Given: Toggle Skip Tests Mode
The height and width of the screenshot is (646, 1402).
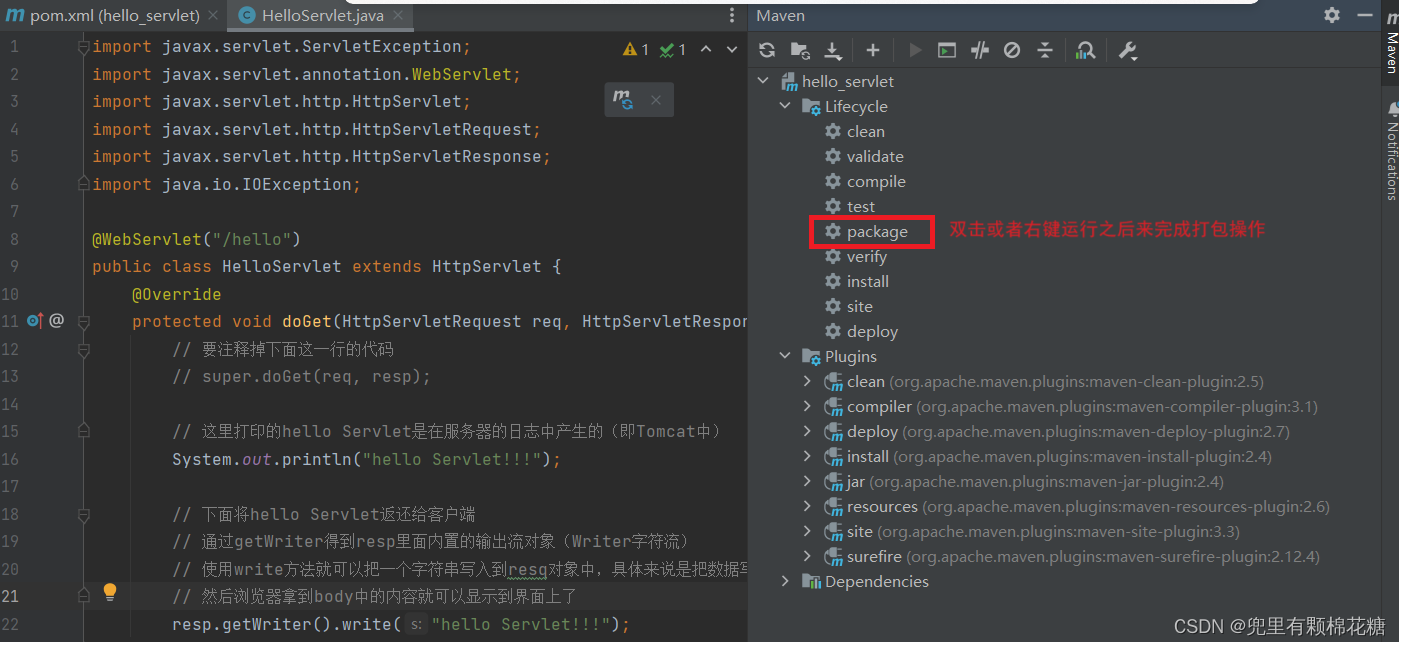Looking at the screenshot, I should 1012,50.
